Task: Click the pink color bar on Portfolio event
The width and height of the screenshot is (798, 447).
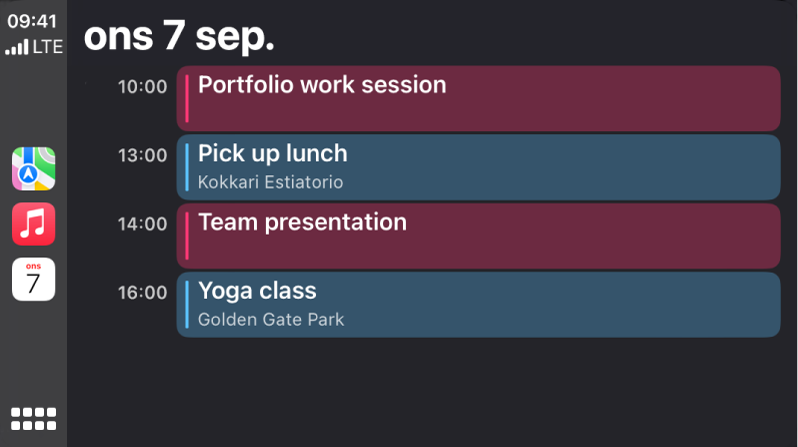Action: (187, 98)
